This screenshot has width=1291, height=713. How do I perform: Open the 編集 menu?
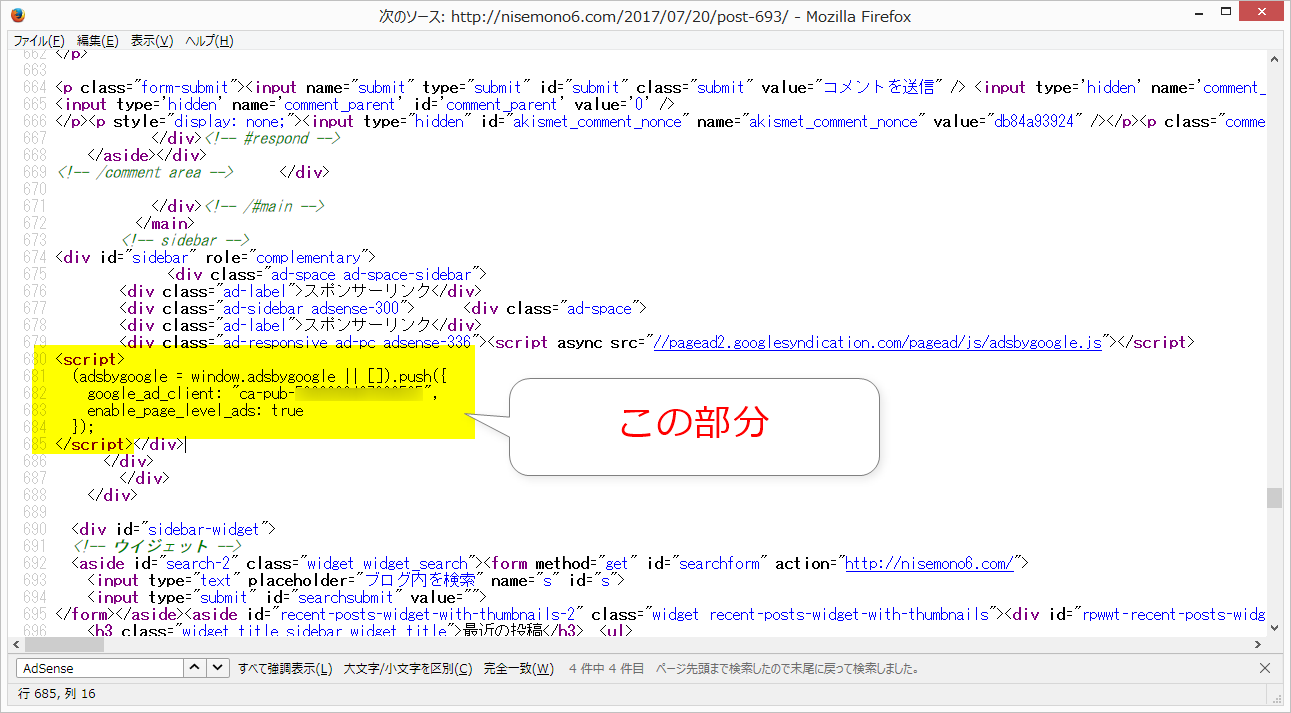[97, 41]
